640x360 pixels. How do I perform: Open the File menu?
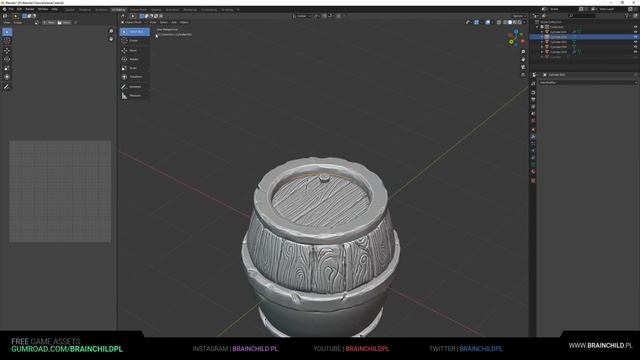(11, 9)
